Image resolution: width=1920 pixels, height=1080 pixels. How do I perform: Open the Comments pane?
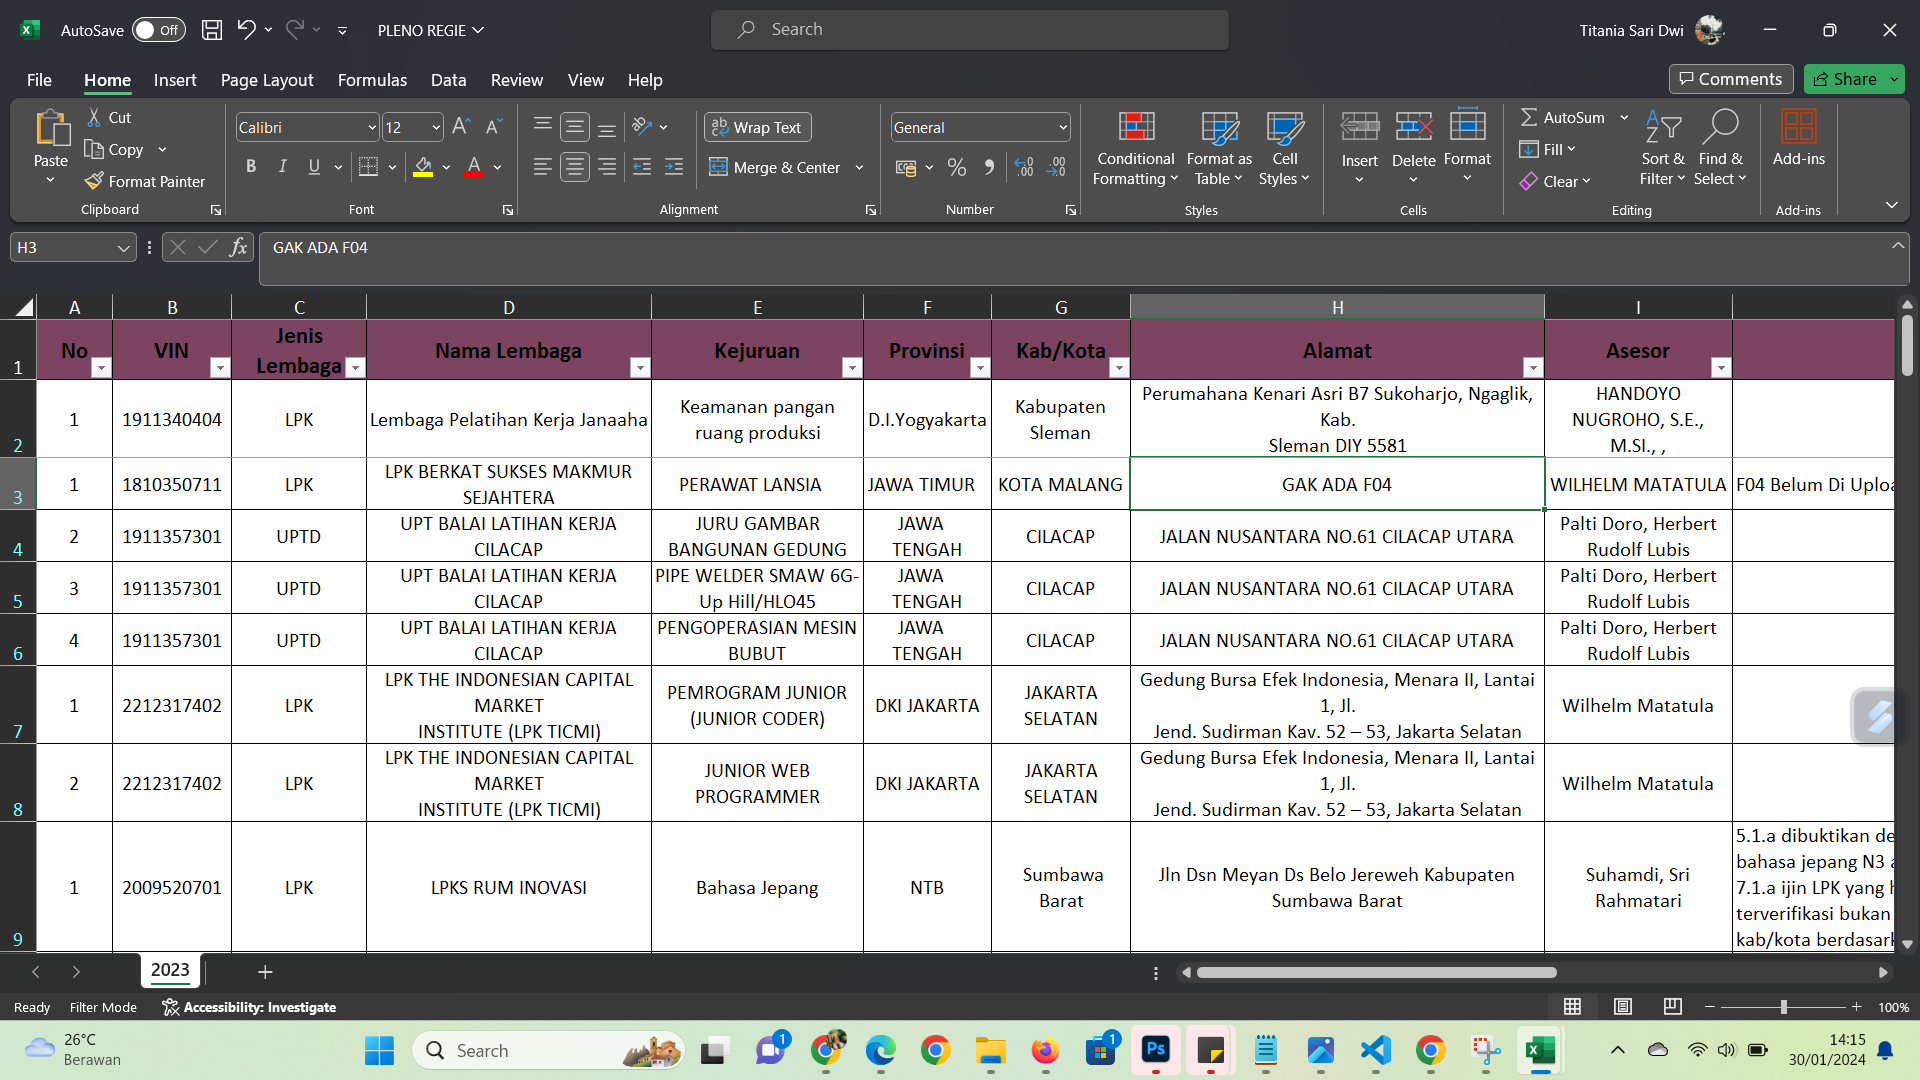click(x=1730, y=79)
